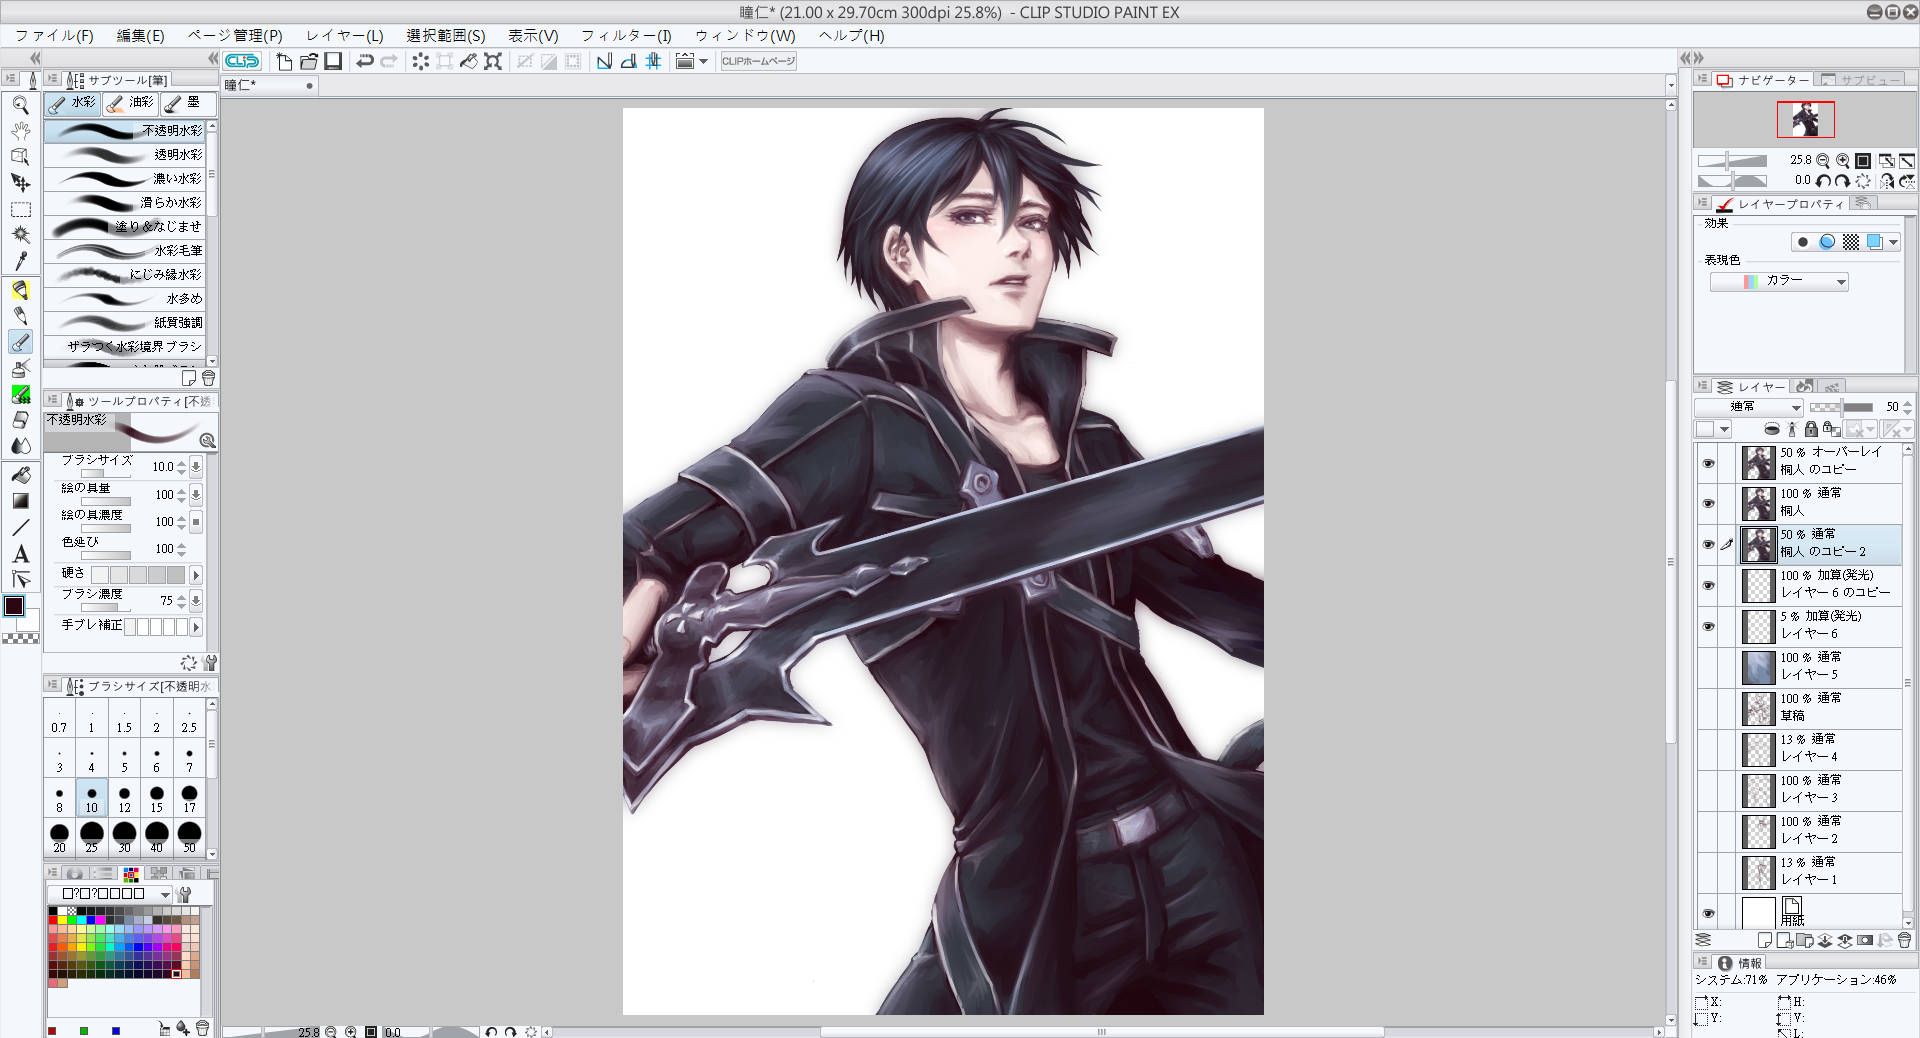Open the effect options dropdown arrow

[x=1893, y=242]
